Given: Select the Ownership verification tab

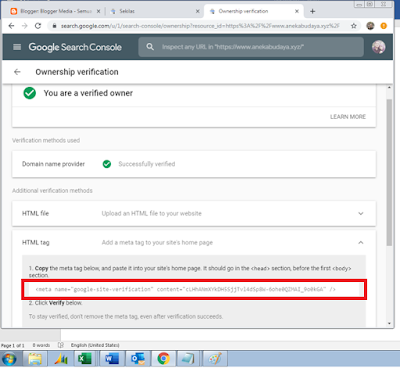Looking at the screenshot, I should coord(253,11).
